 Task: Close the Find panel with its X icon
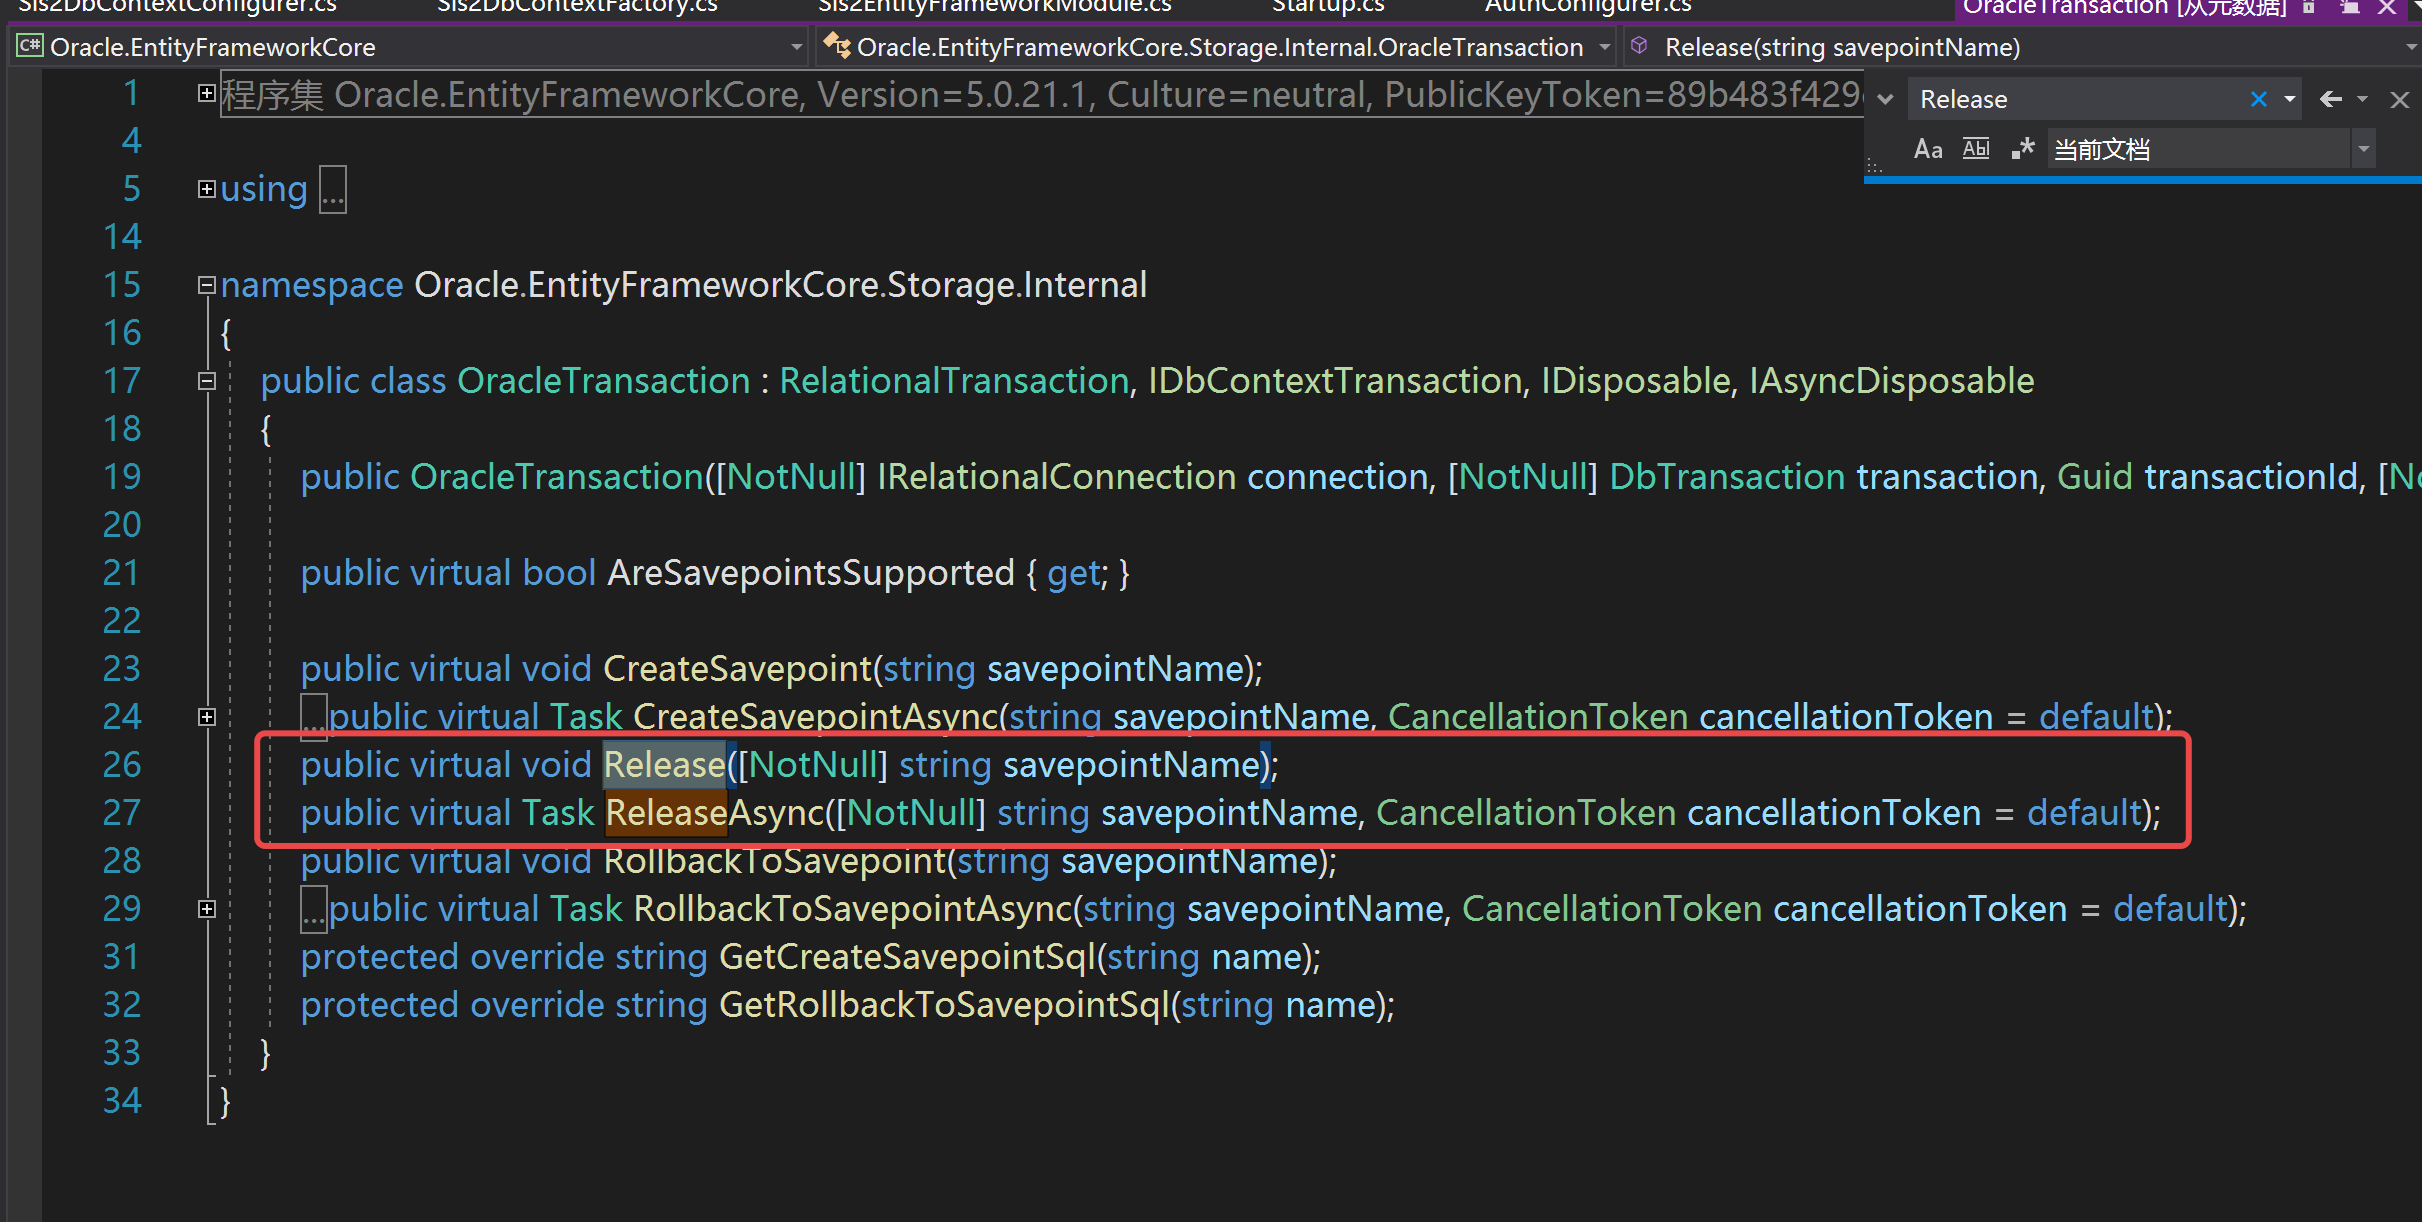[x=2400, y=99]
